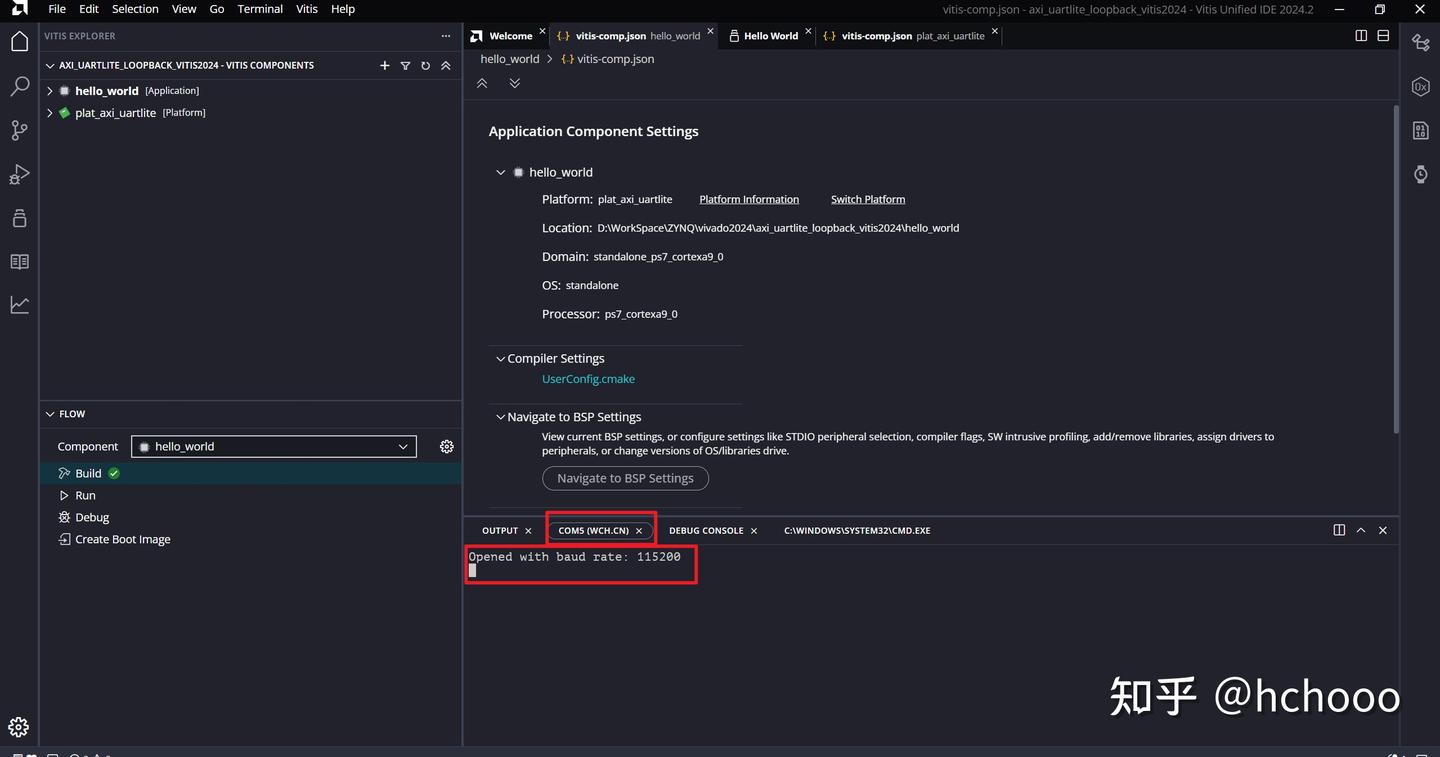Screen dimensions: 1440x757
Task: Switch to the DEBUG CONSOLE tab
Action: coord(706,531)
